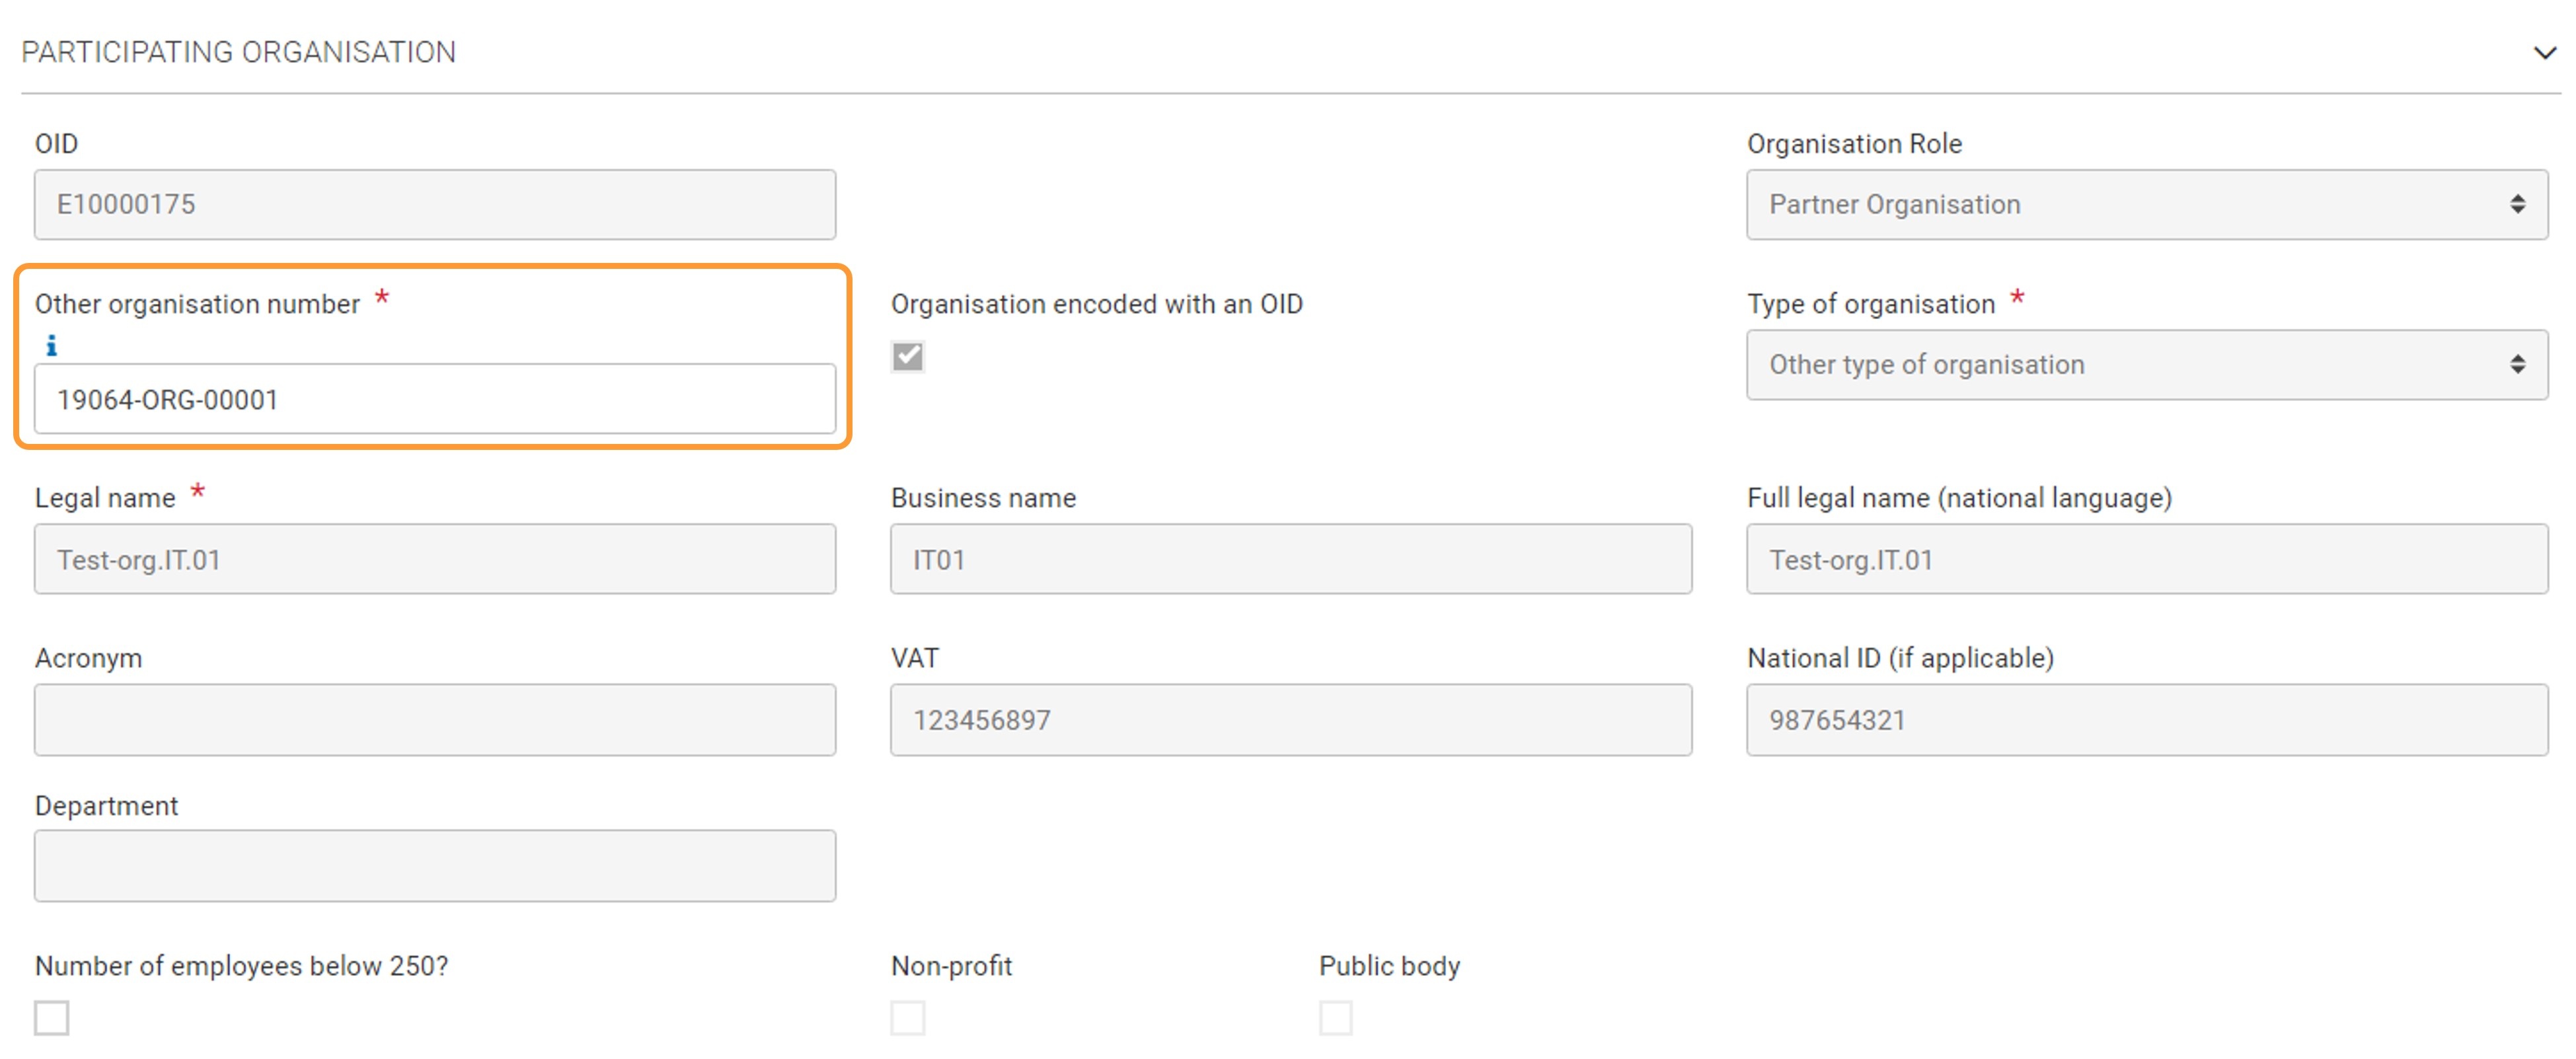Open the Organisation Role dropdown
The width and height of the screenshot is (2576, 1059).
2146,204
